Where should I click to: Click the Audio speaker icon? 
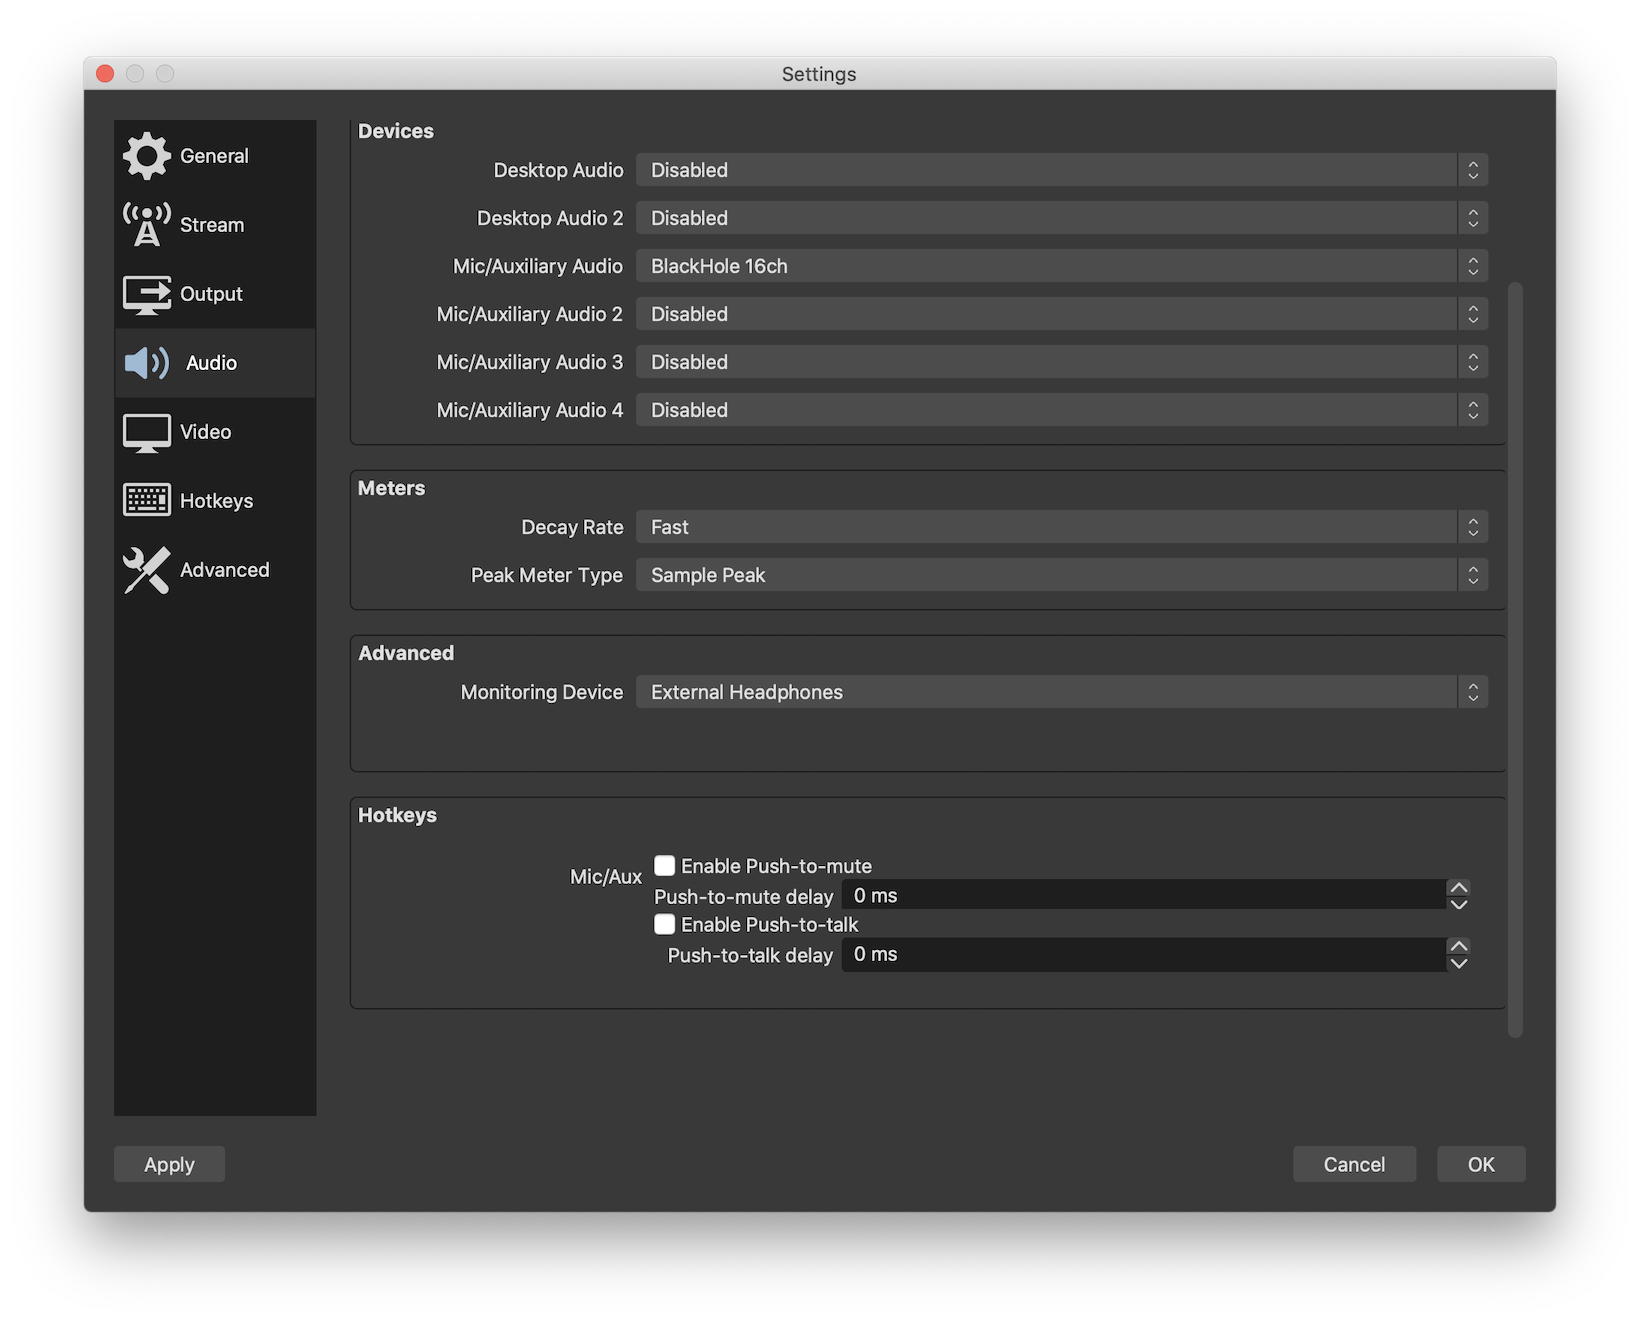(147, 363)
